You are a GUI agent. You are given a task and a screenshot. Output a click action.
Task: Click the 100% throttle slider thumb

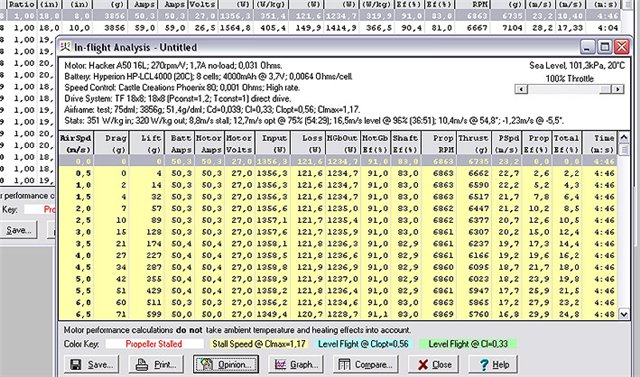point(606,89)
